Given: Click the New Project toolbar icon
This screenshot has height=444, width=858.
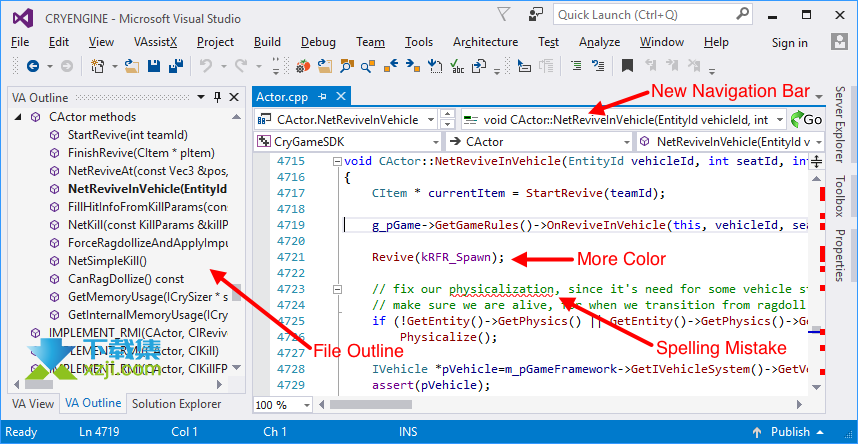Looking at the screenshot, I should (x=97, y=66).
